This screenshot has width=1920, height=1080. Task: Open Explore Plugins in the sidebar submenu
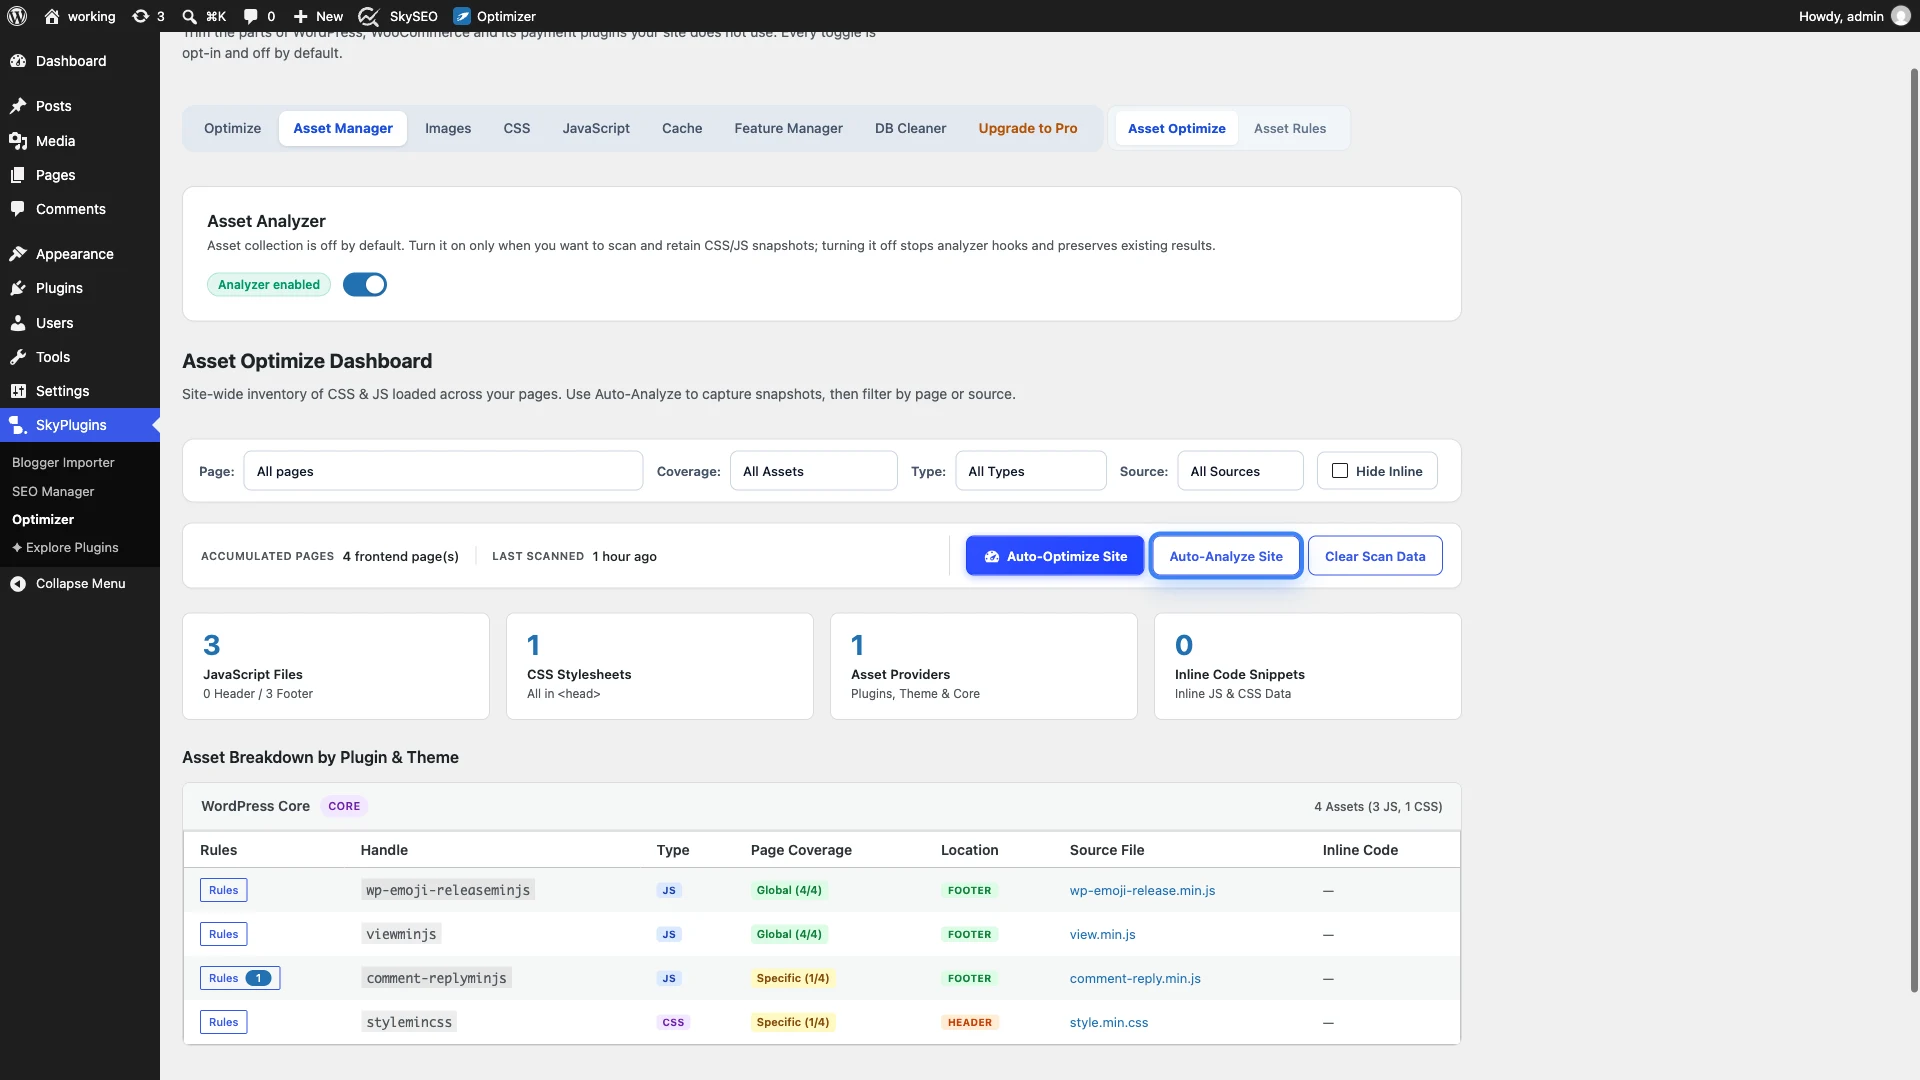pyautogui.click(x=65, y=548)
